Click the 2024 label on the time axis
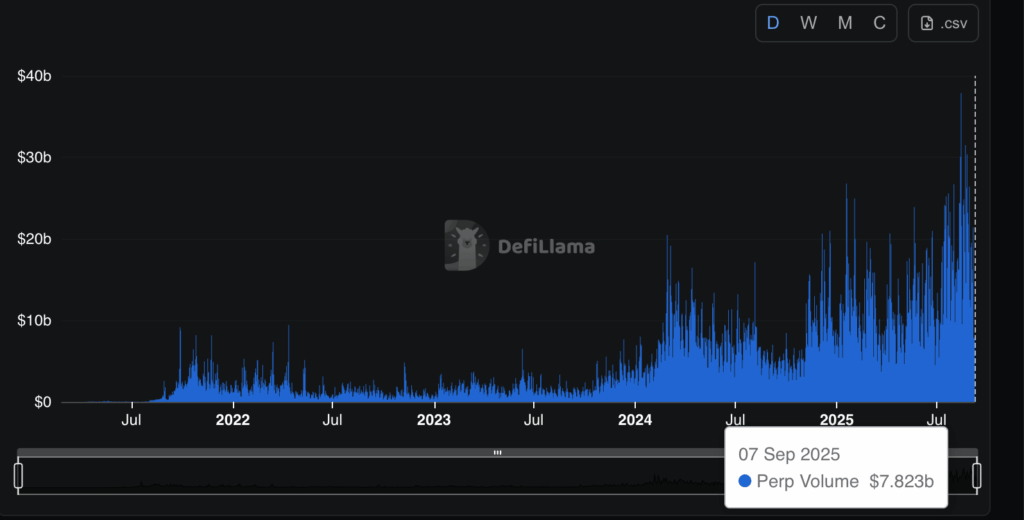 pyautogui.click(x=635, y=420)
